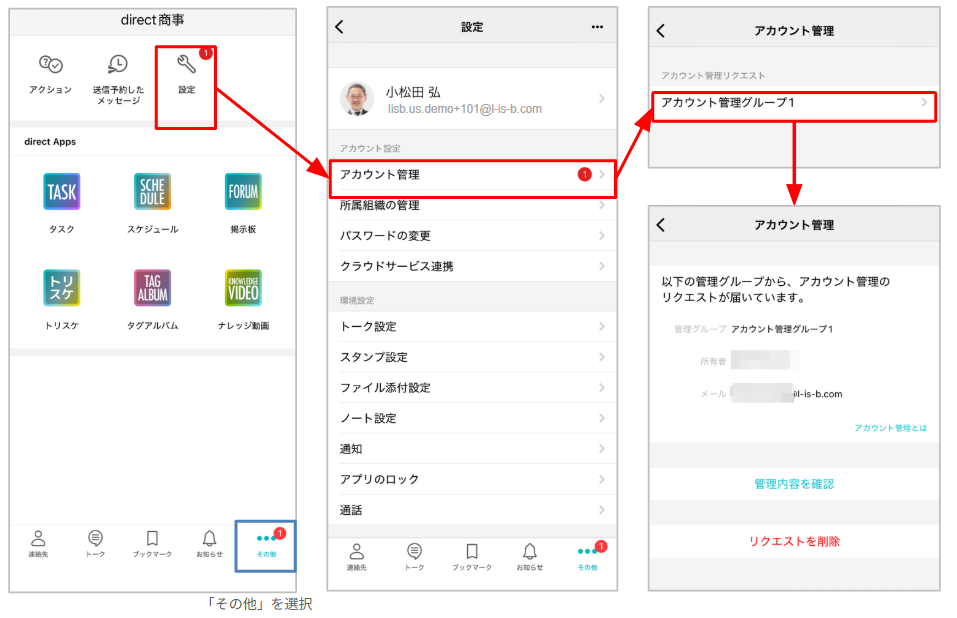Screen dimensions: 957x618
Task: Expand the スタンプ設定 chevron
Action: click(602, 357)
